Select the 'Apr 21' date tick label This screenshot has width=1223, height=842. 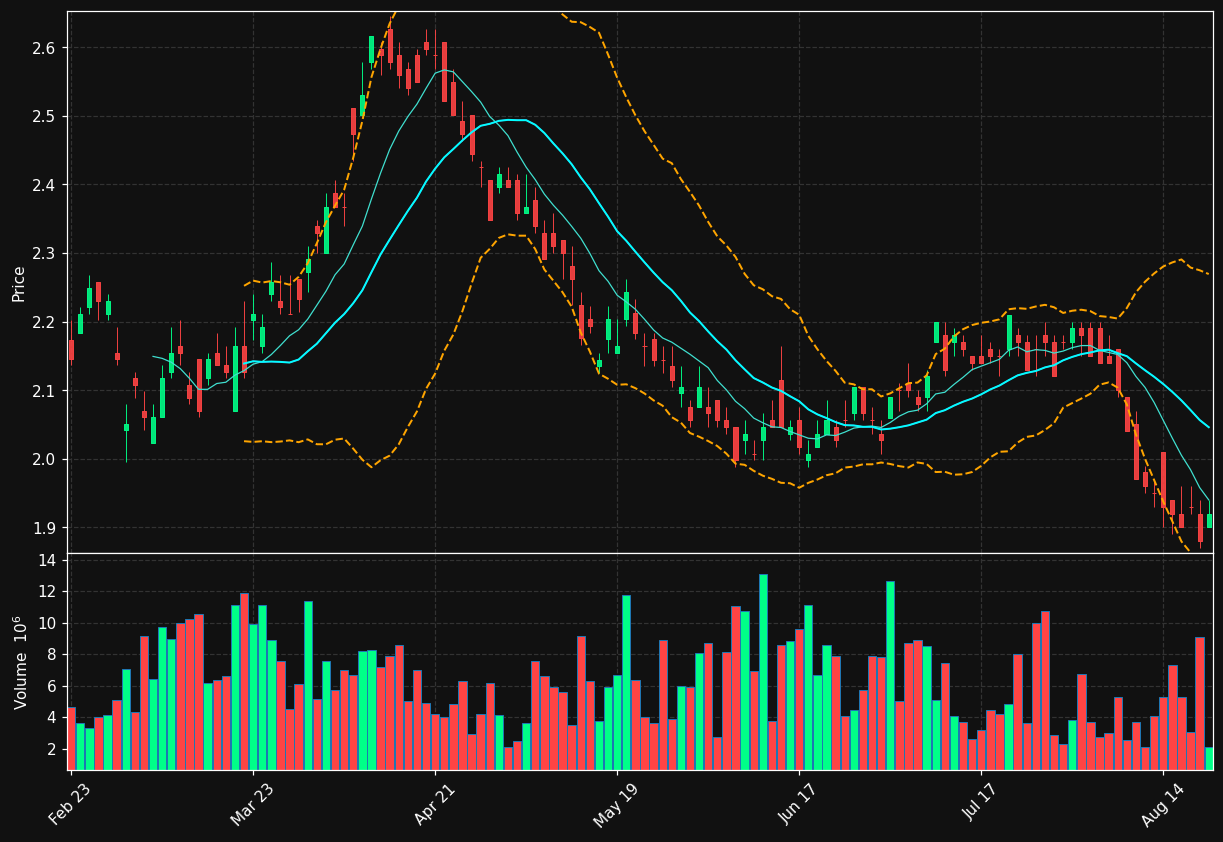[x=433, y=802]
